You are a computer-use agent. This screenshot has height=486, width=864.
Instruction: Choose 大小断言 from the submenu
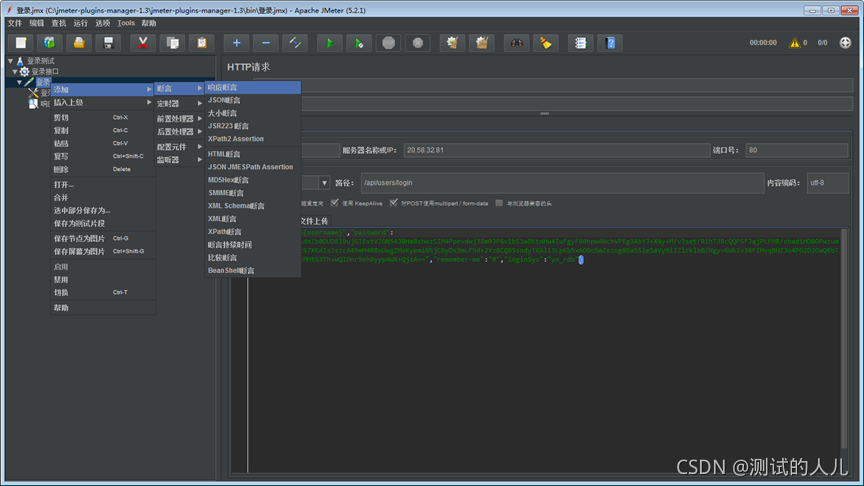coord(253,113)
